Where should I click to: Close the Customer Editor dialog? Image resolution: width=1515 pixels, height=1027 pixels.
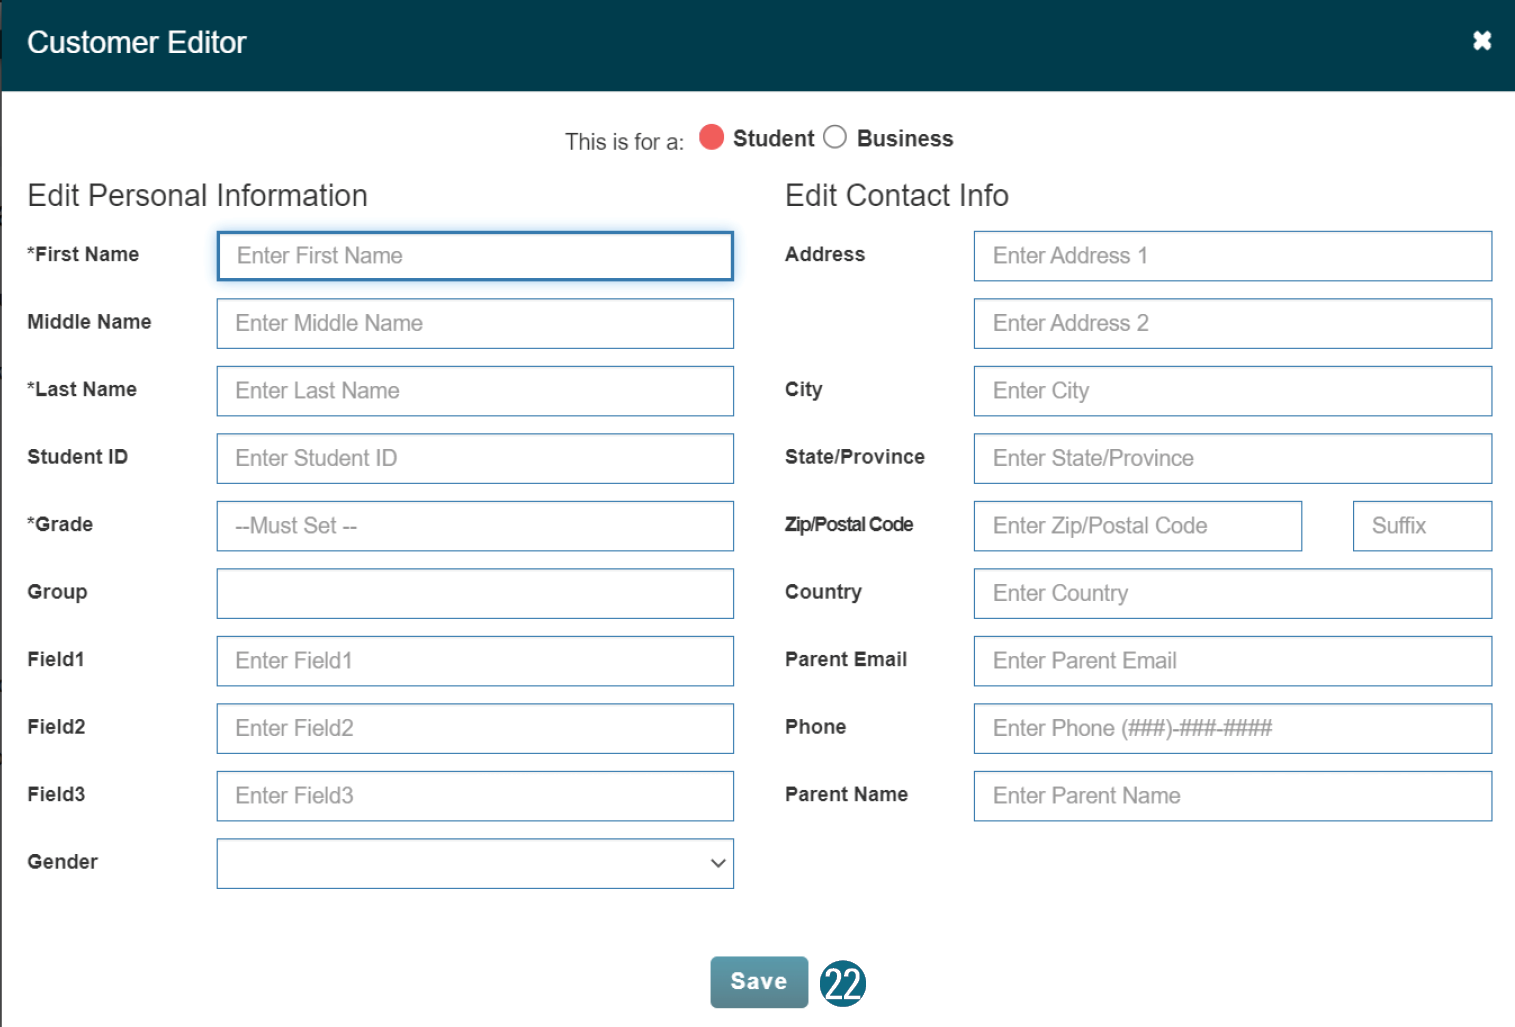click(1481, 41)
